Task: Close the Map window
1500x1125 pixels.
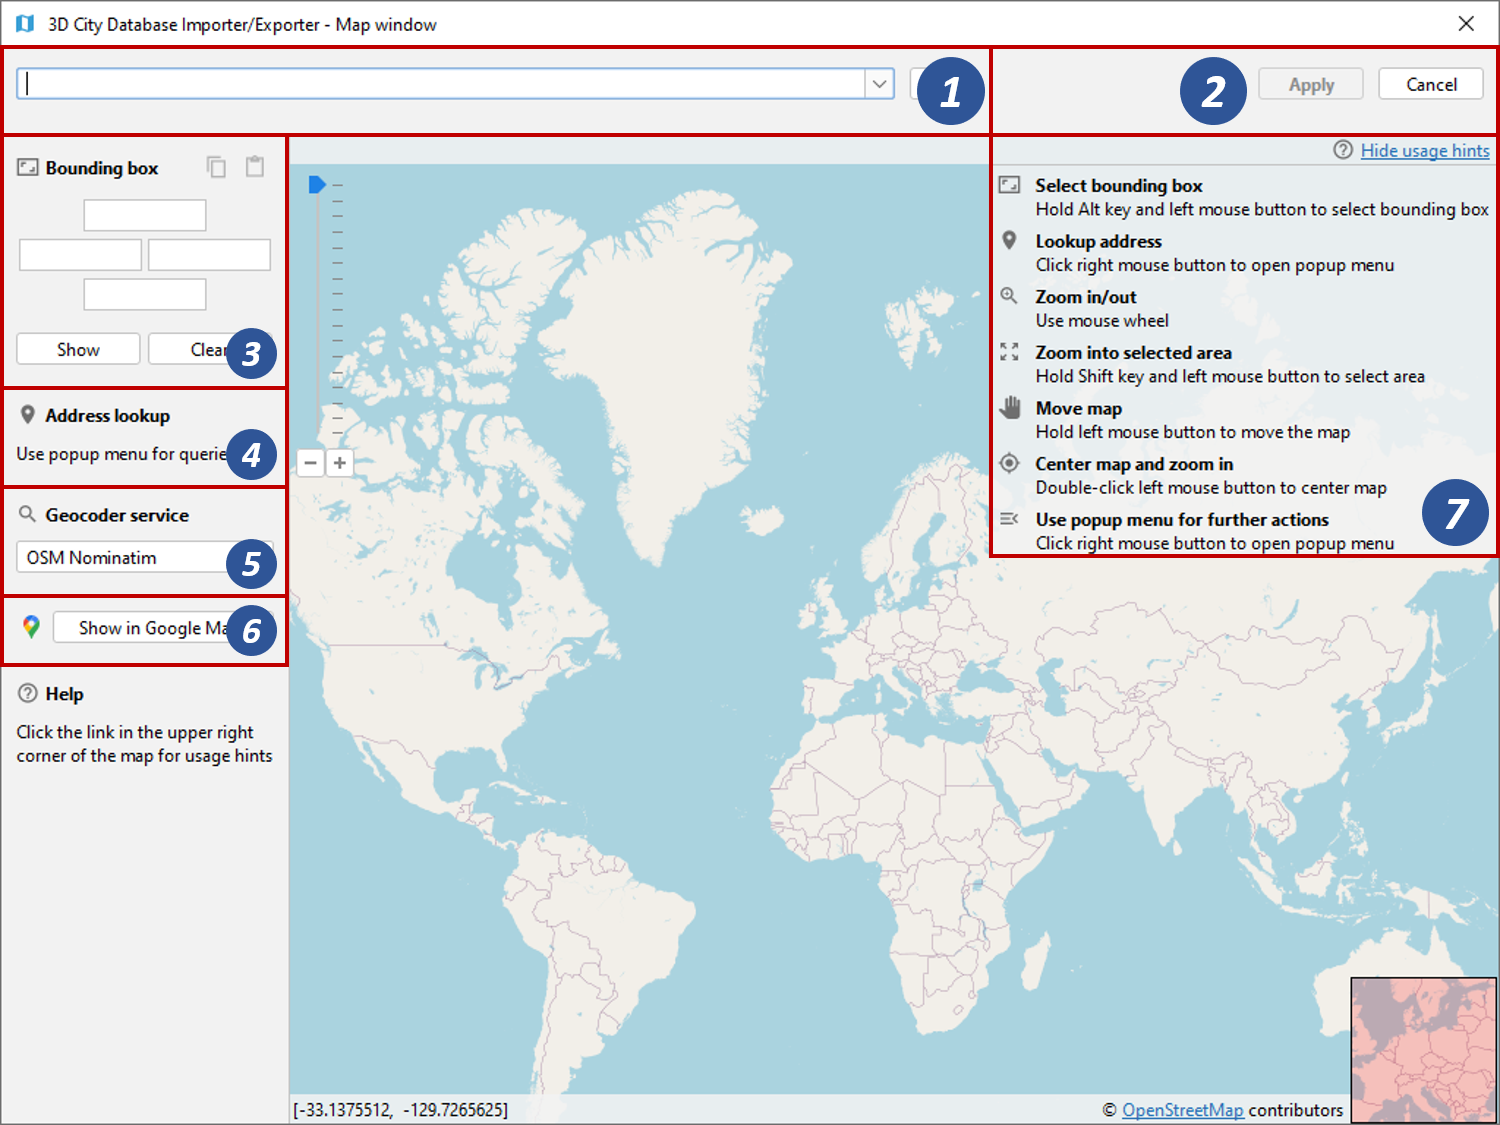Action: (1466, 23)
